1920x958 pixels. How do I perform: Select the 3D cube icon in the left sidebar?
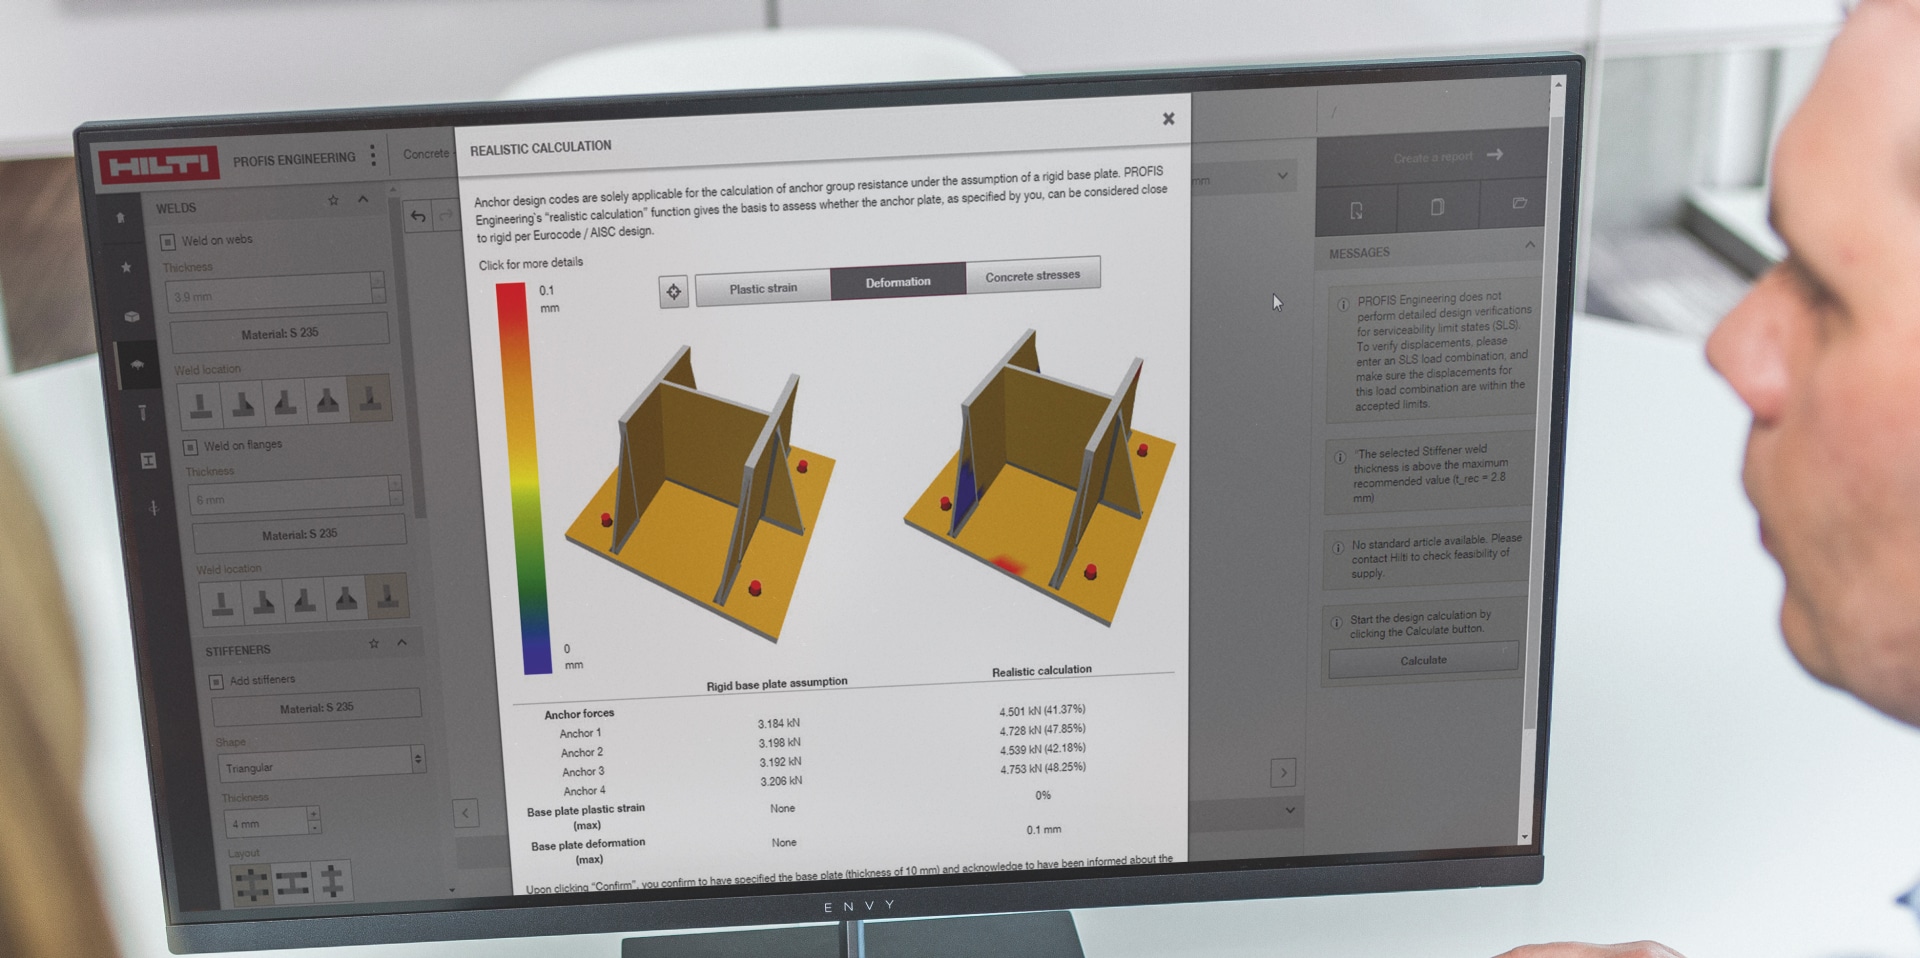pyautogui.click(x=130, y=317)
